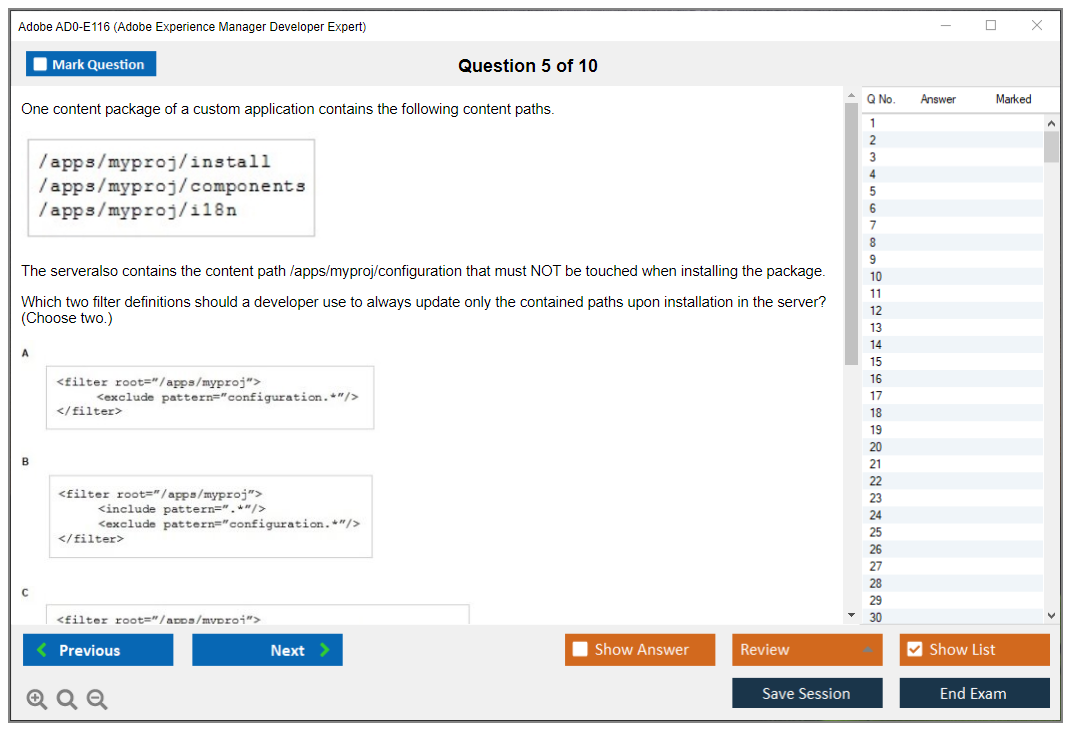Image resolution: width=1075 pixels, height=735 pixels.
Task: Open the Review dropdown menu
Action: click(807, 650)
